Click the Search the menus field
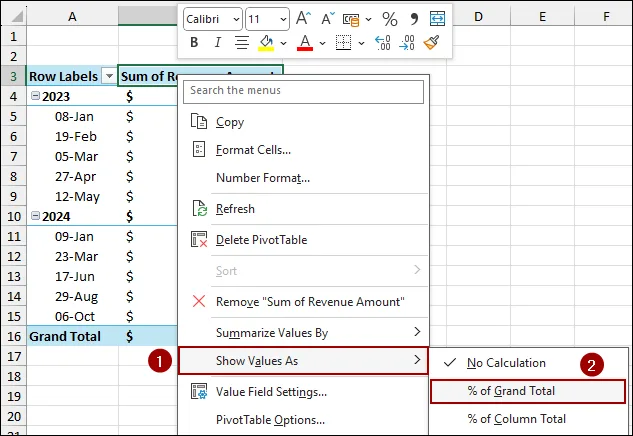 click(x=303, y=92)
